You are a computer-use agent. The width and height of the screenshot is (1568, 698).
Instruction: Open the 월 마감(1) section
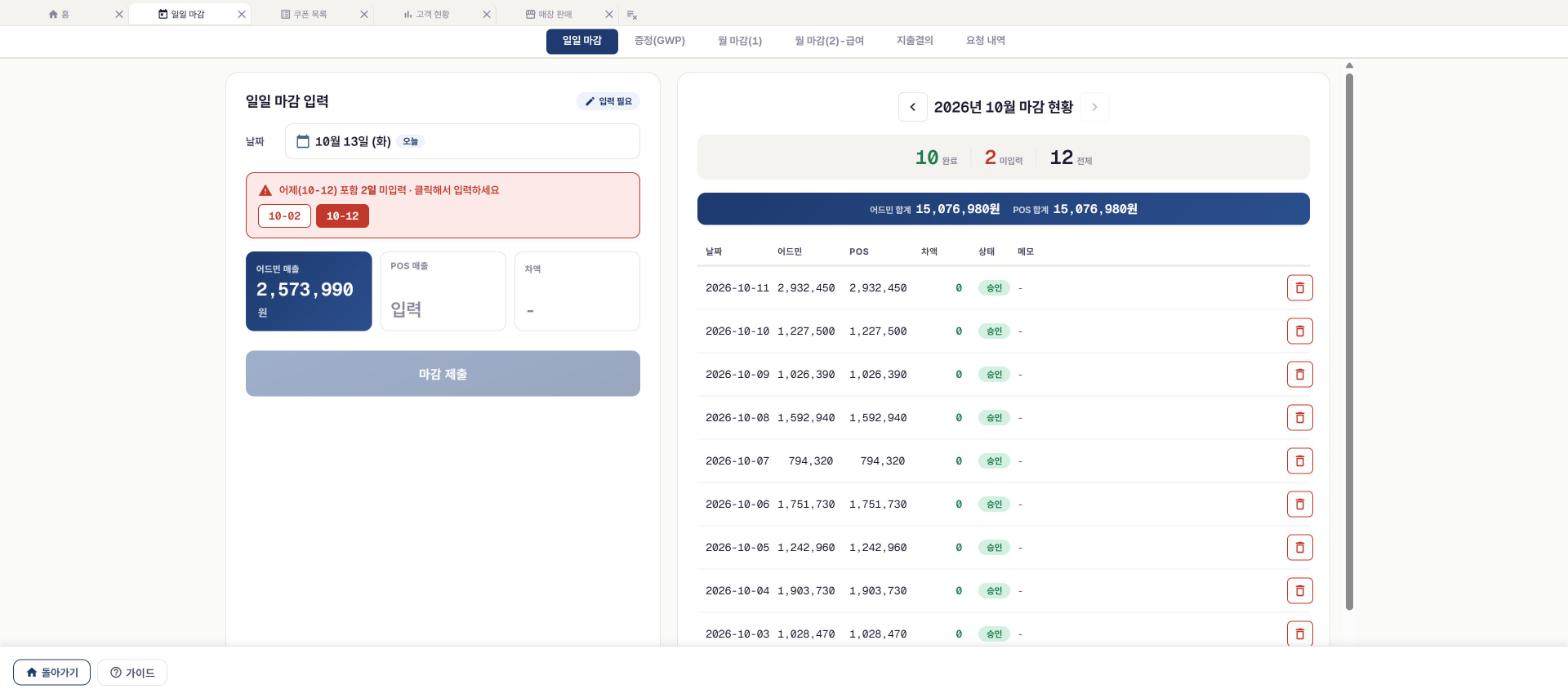(740, 41)
